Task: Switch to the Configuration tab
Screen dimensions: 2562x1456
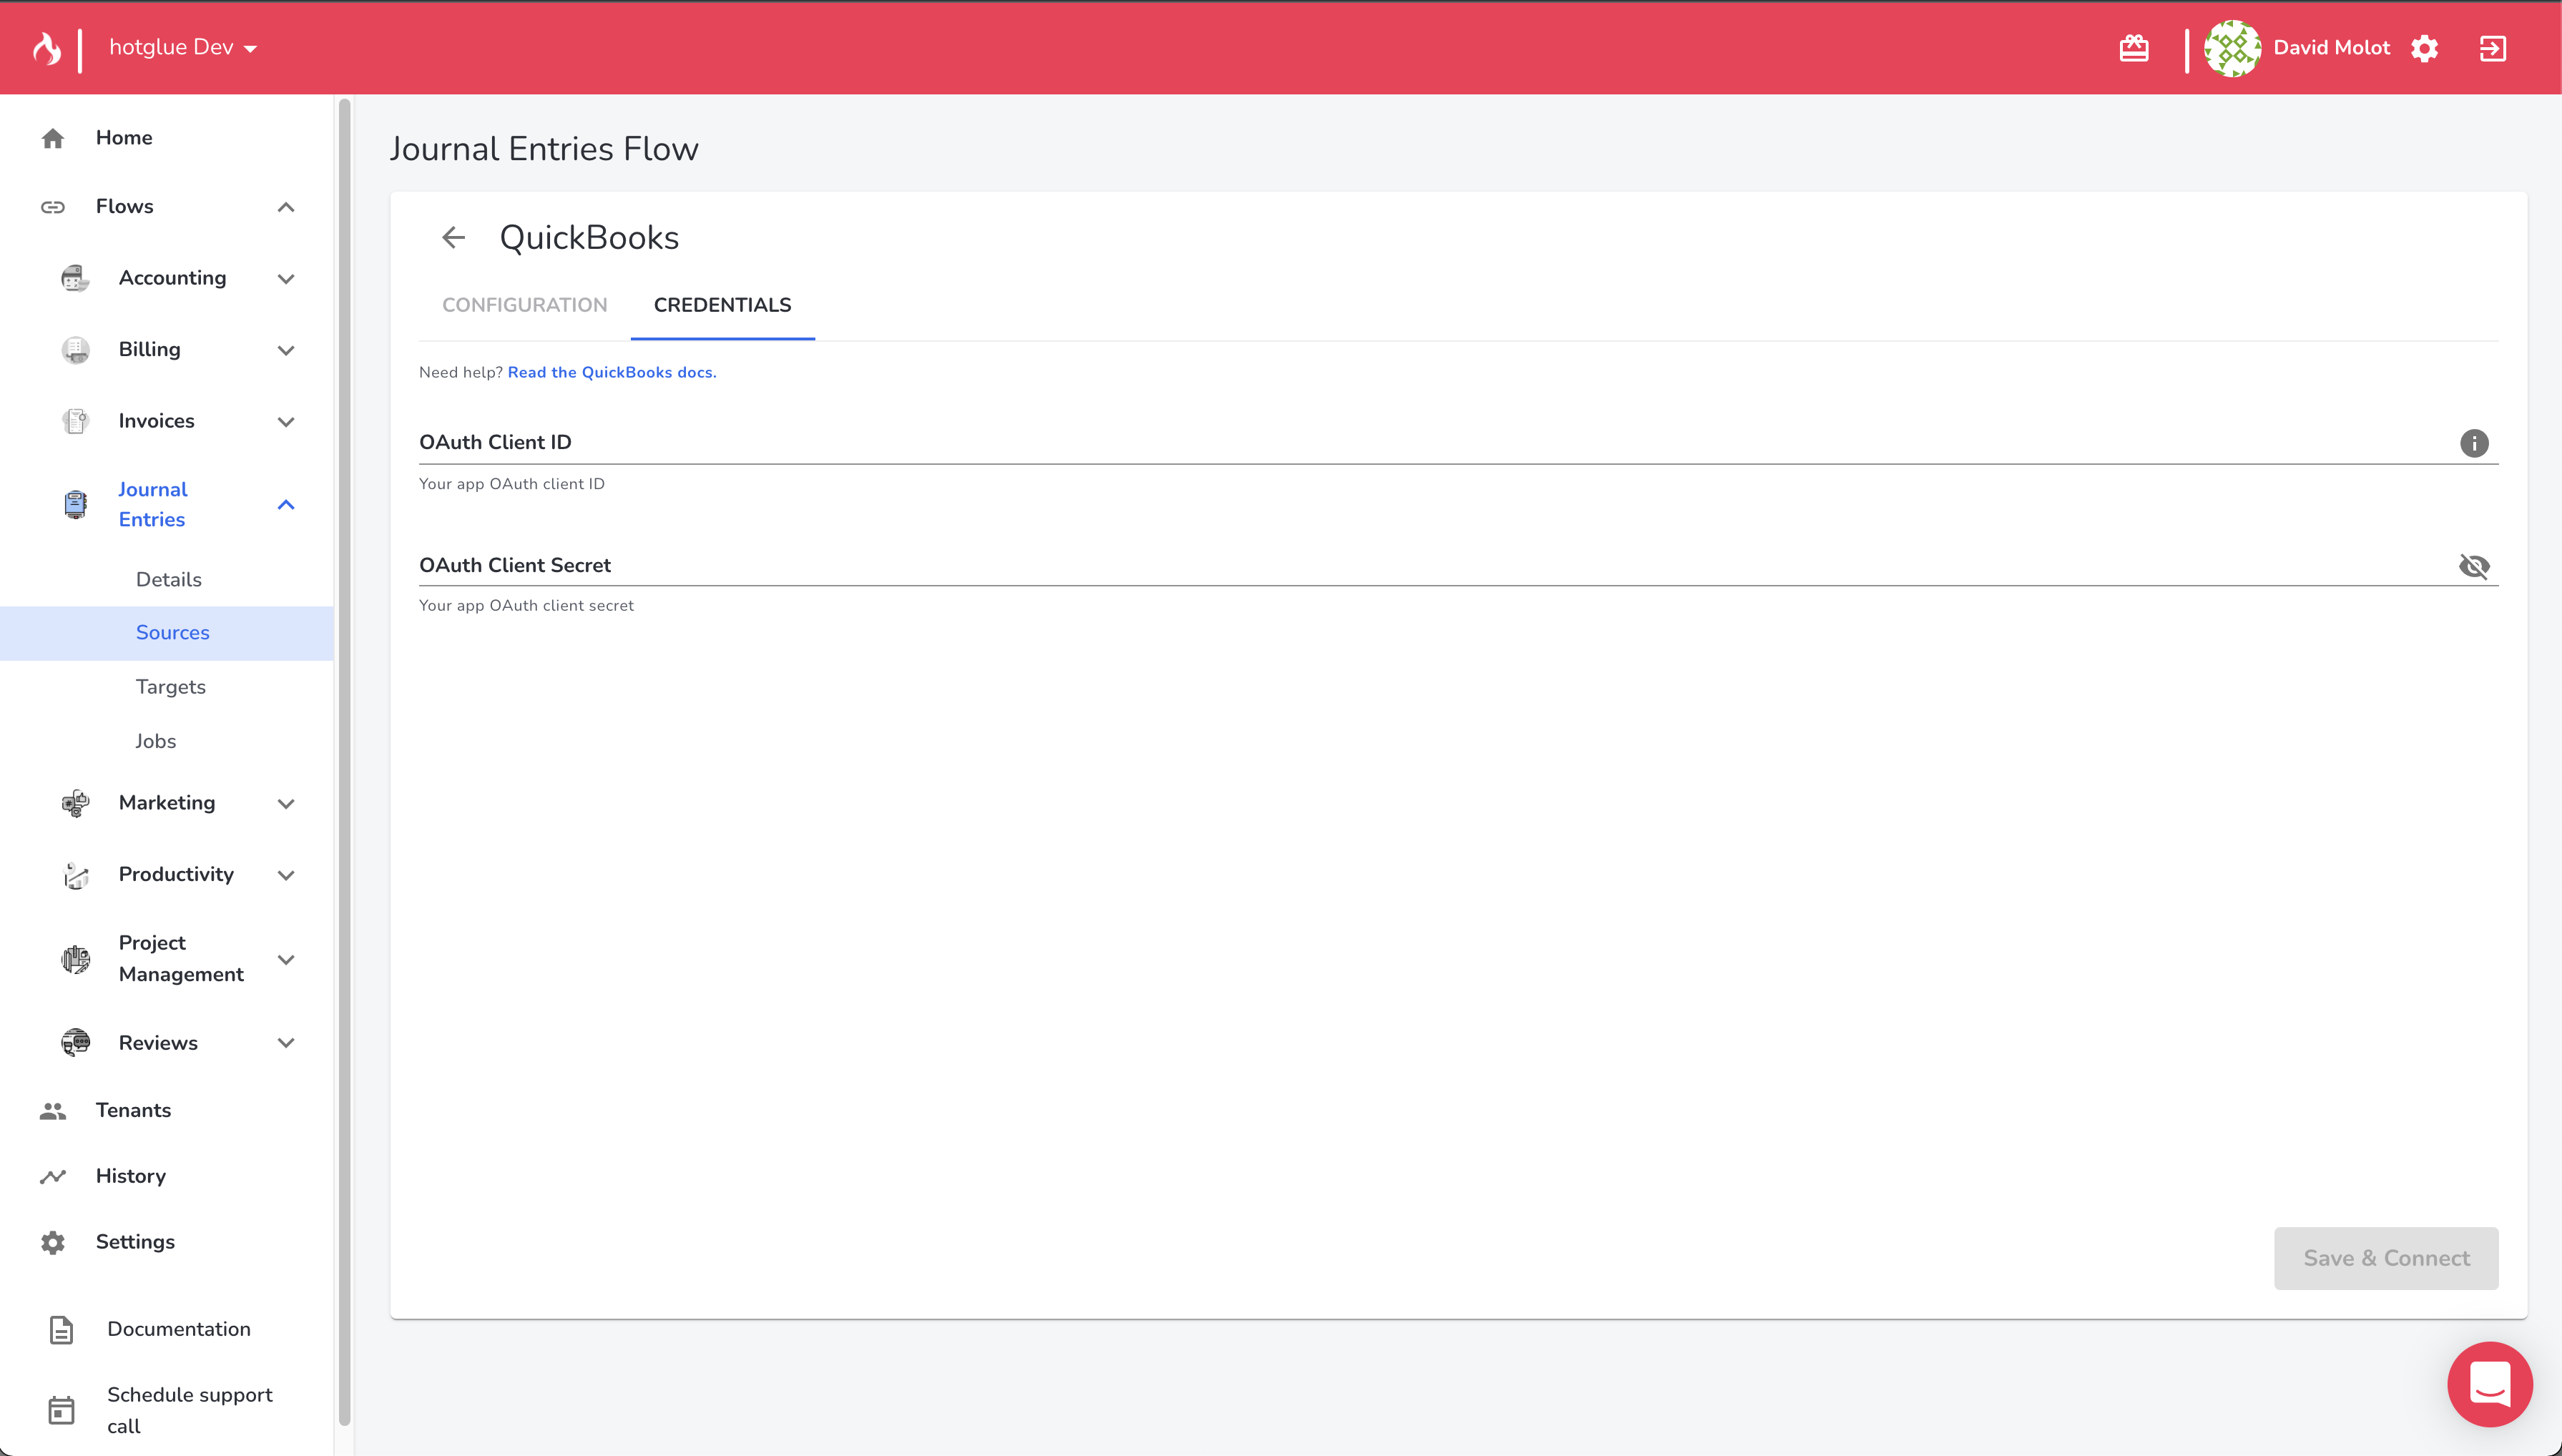Action: tap(524, 305)
